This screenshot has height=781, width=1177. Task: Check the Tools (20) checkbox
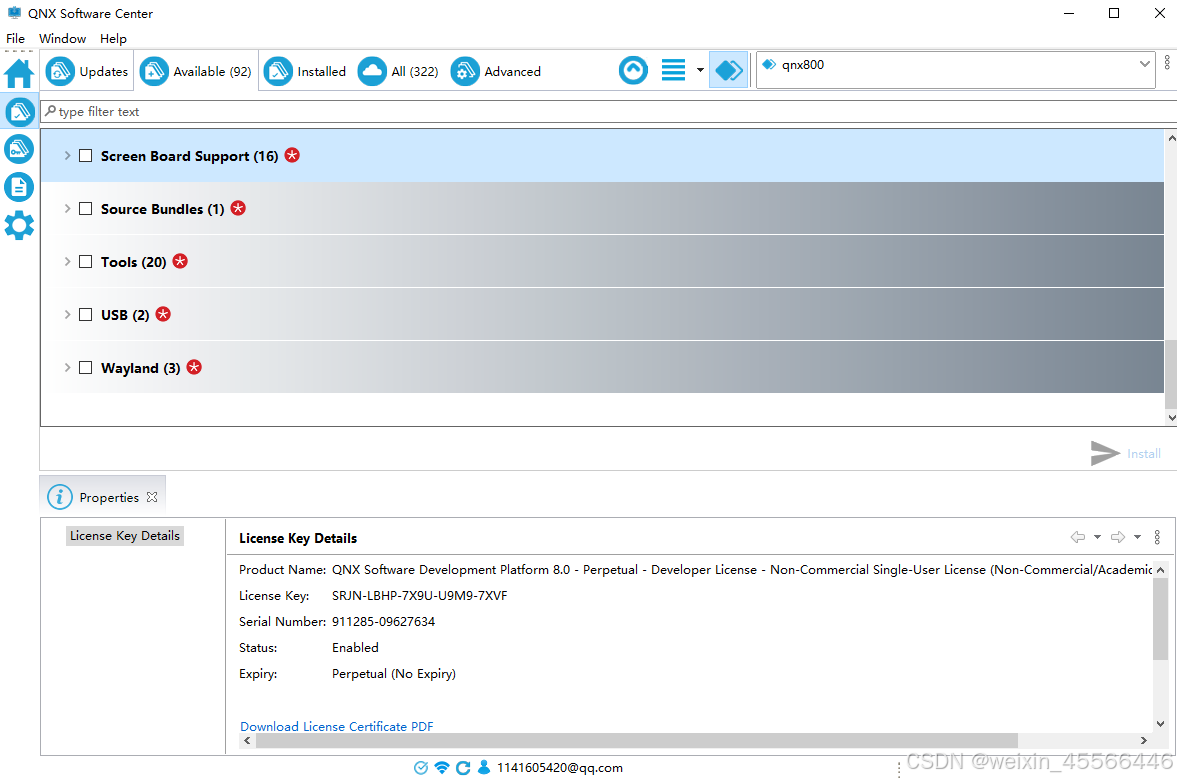[x=86, y=261]
